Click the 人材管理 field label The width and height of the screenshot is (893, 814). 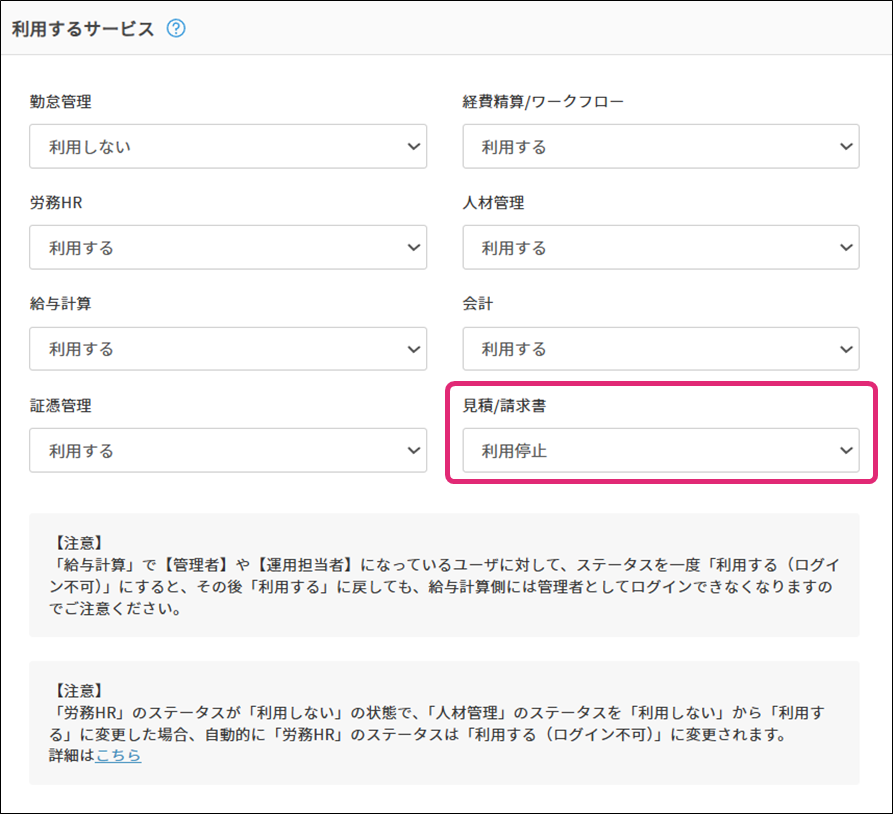click(x=493, y=203)
